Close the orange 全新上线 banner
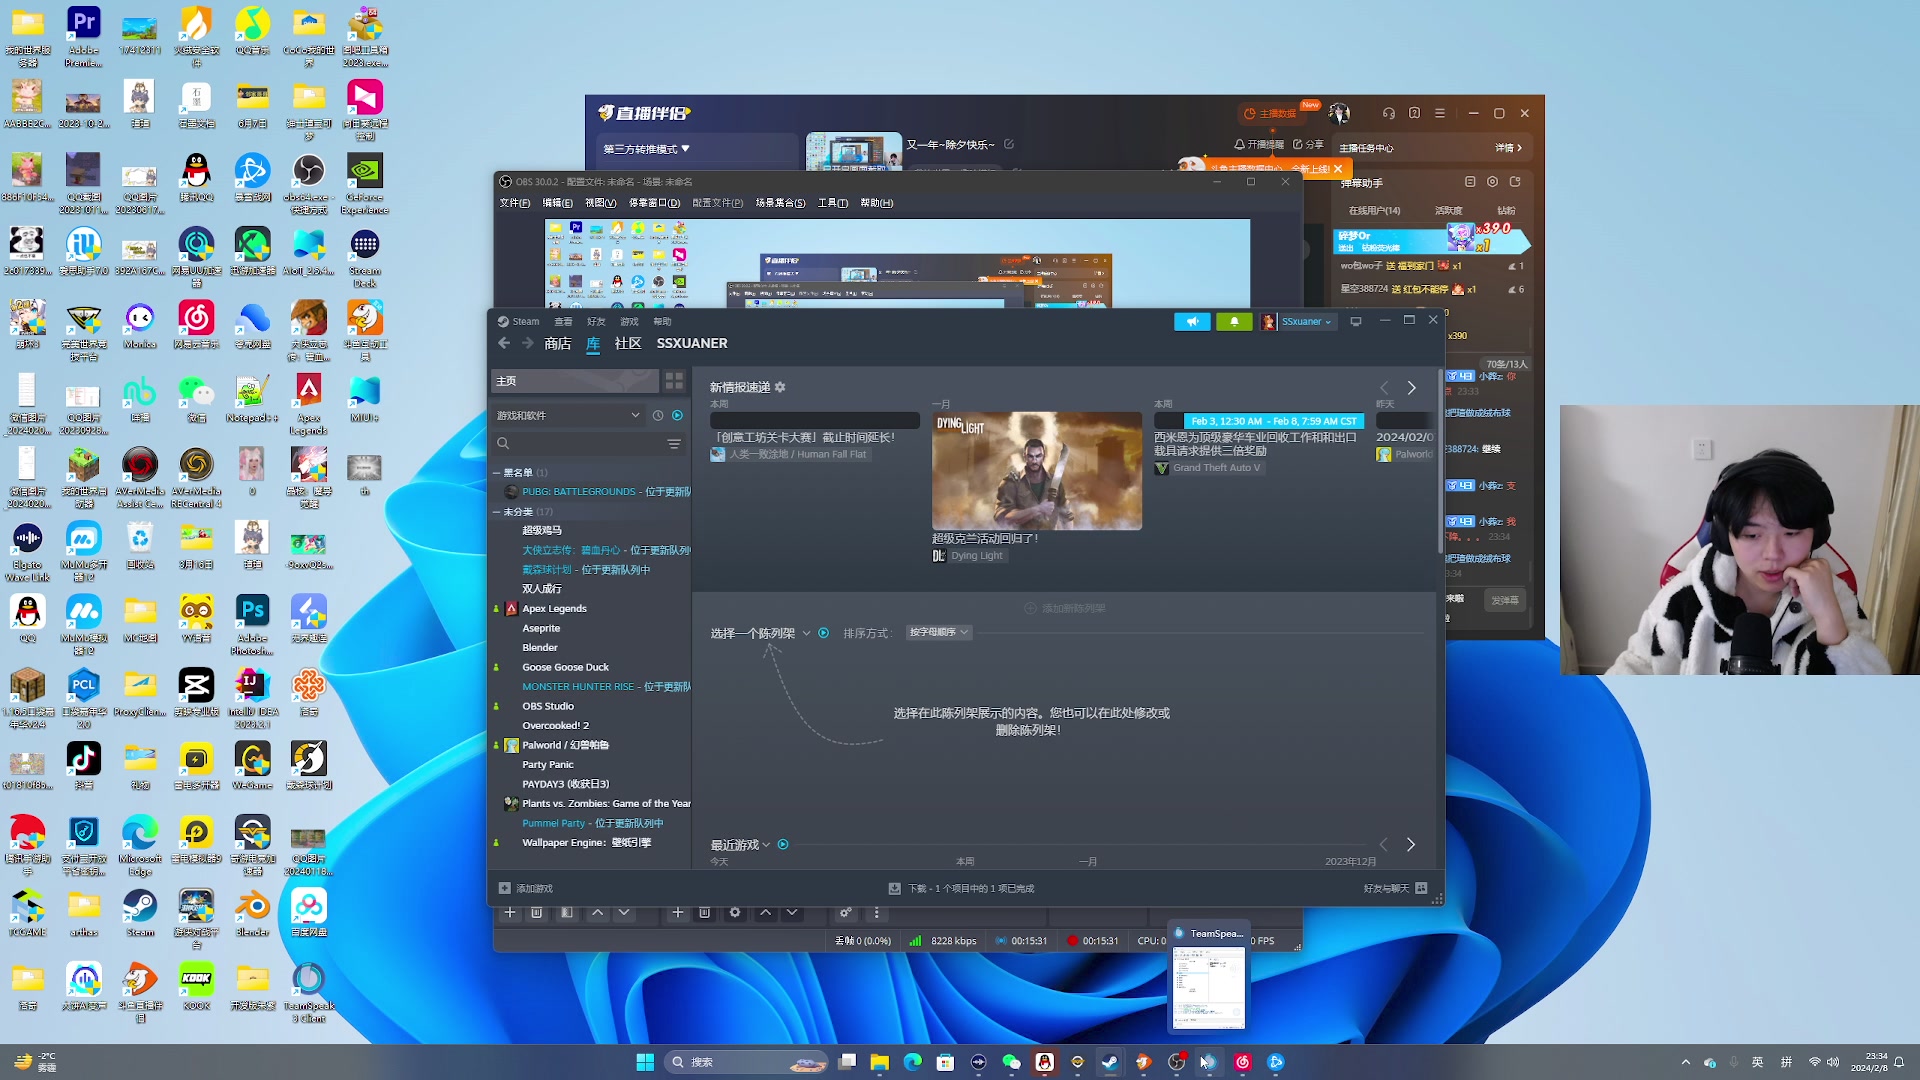1920x1080 pixels. [1338, 169]
